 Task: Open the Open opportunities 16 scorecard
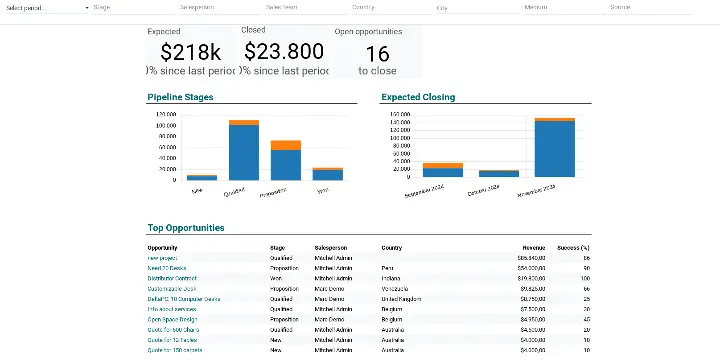click(x=377, y=51)
